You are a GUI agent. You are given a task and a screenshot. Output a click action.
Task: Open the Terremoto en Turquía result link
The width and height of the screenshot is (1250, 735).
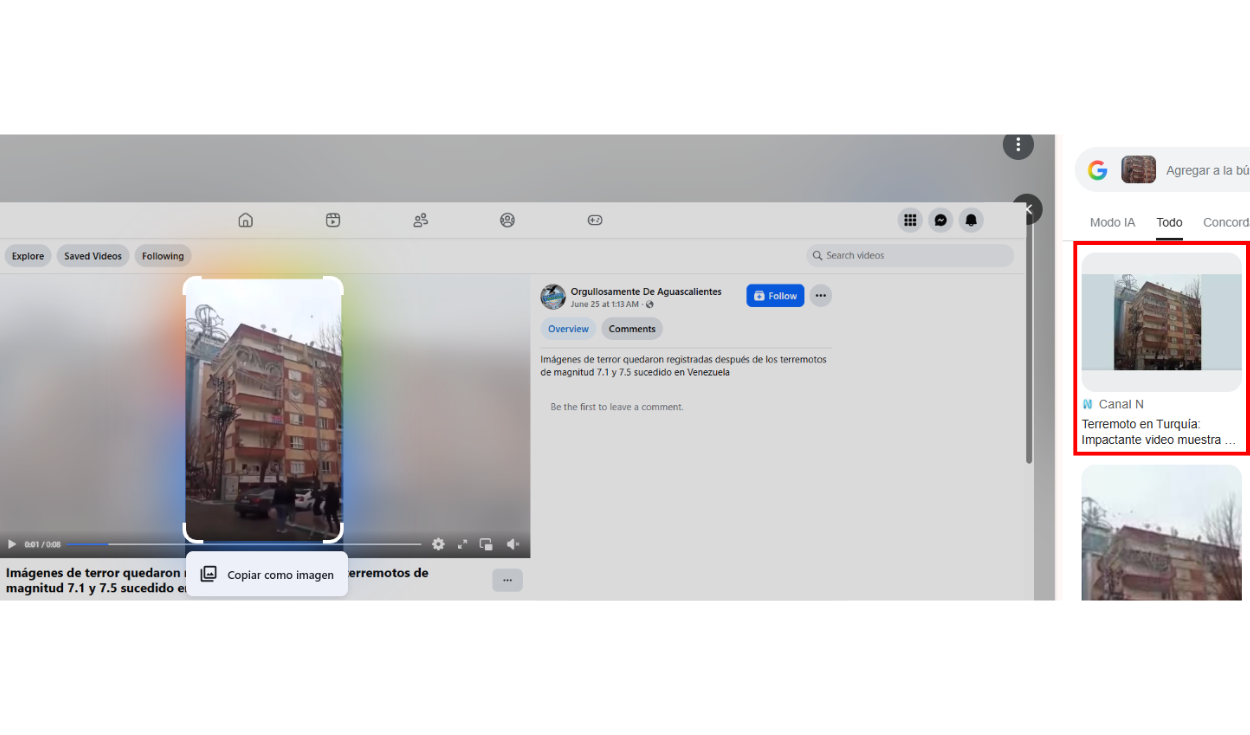point(1159,432)
